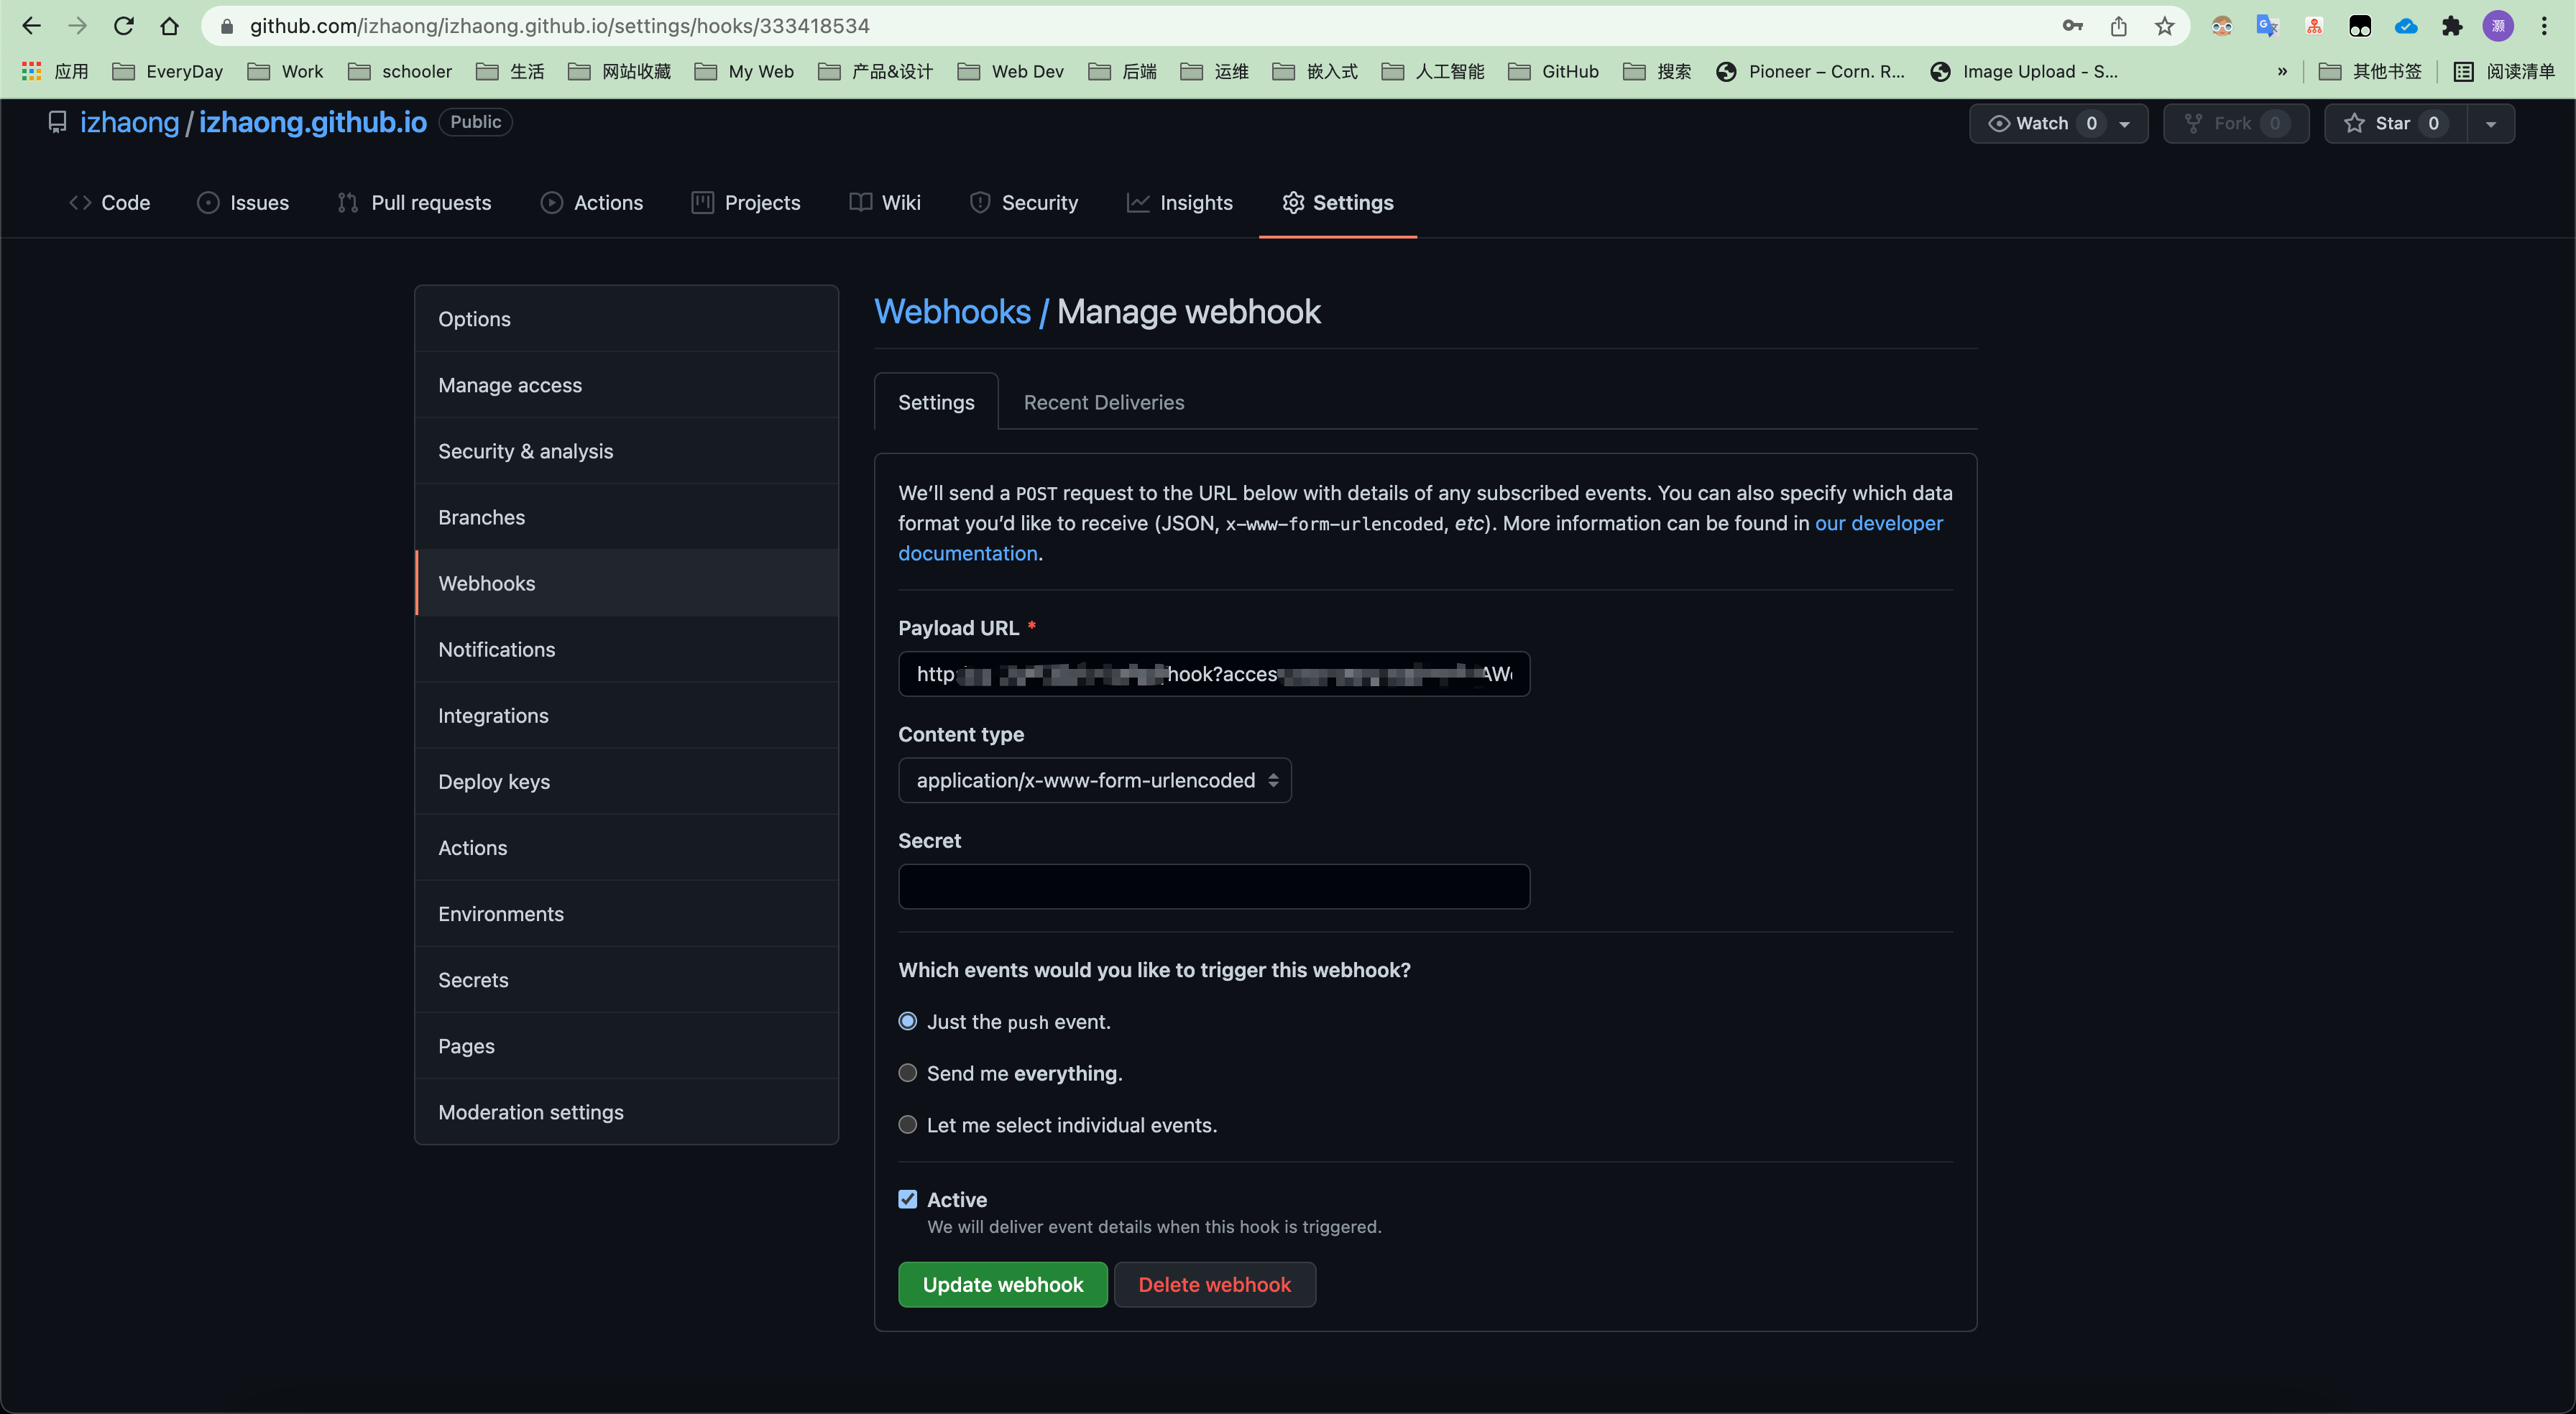Choose 'Let me select individual events' option
2576x1414 pixels.
(x=908, y=1125)
